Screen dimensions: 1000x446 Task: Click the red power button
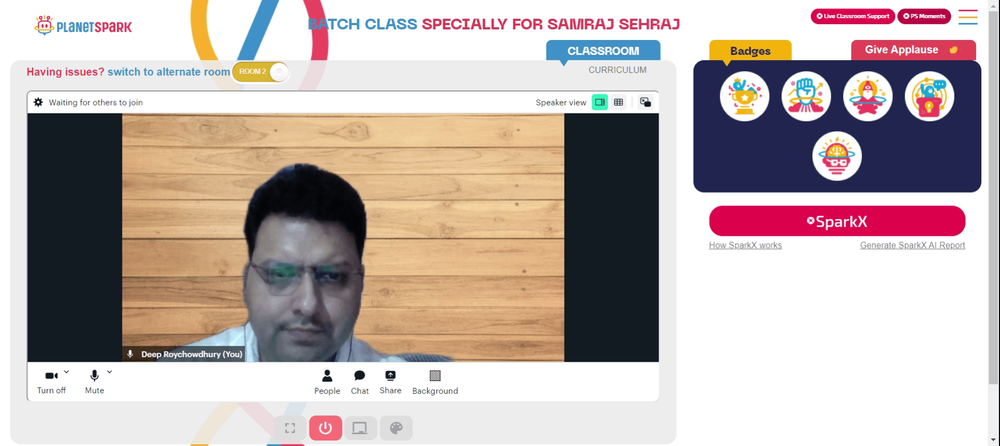click(x=325, y=428)
